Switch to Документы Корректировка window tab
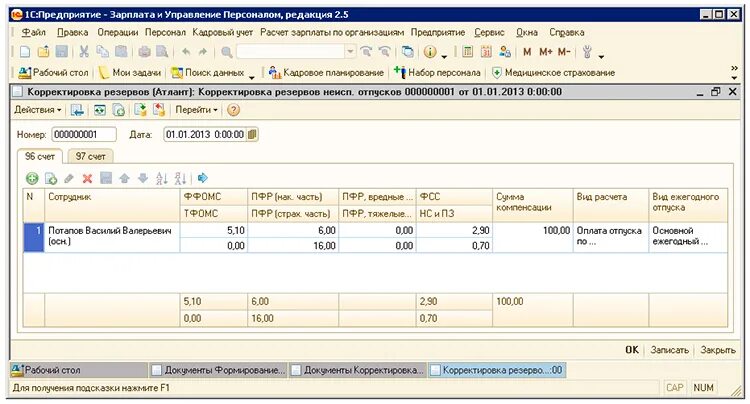The image size is (750, 404). (x=358, y=370)
